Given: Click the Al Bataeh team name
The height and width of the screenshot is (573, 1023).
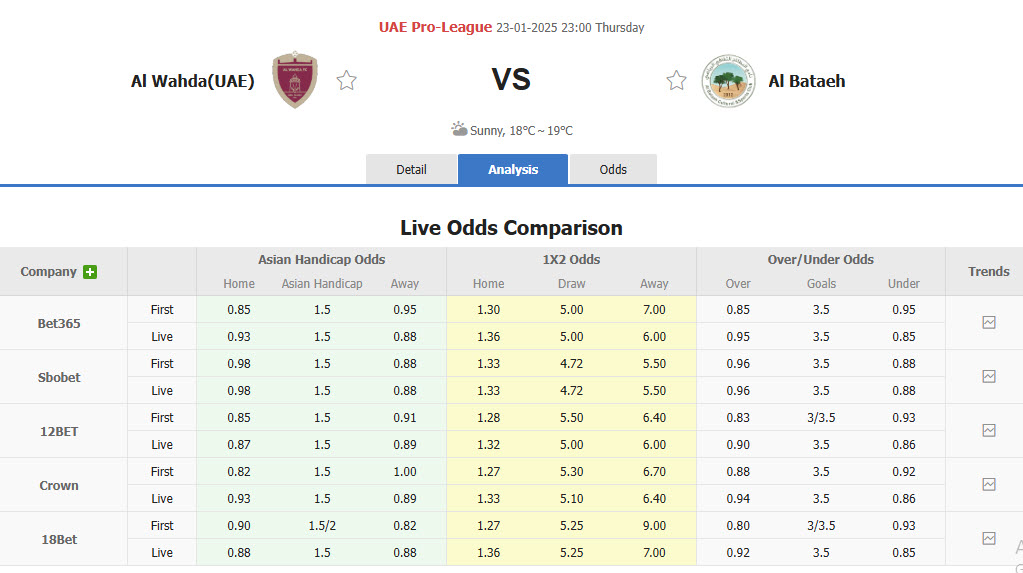Looking at the screenshot, I should pyautogui.click(x=807, y=81).
